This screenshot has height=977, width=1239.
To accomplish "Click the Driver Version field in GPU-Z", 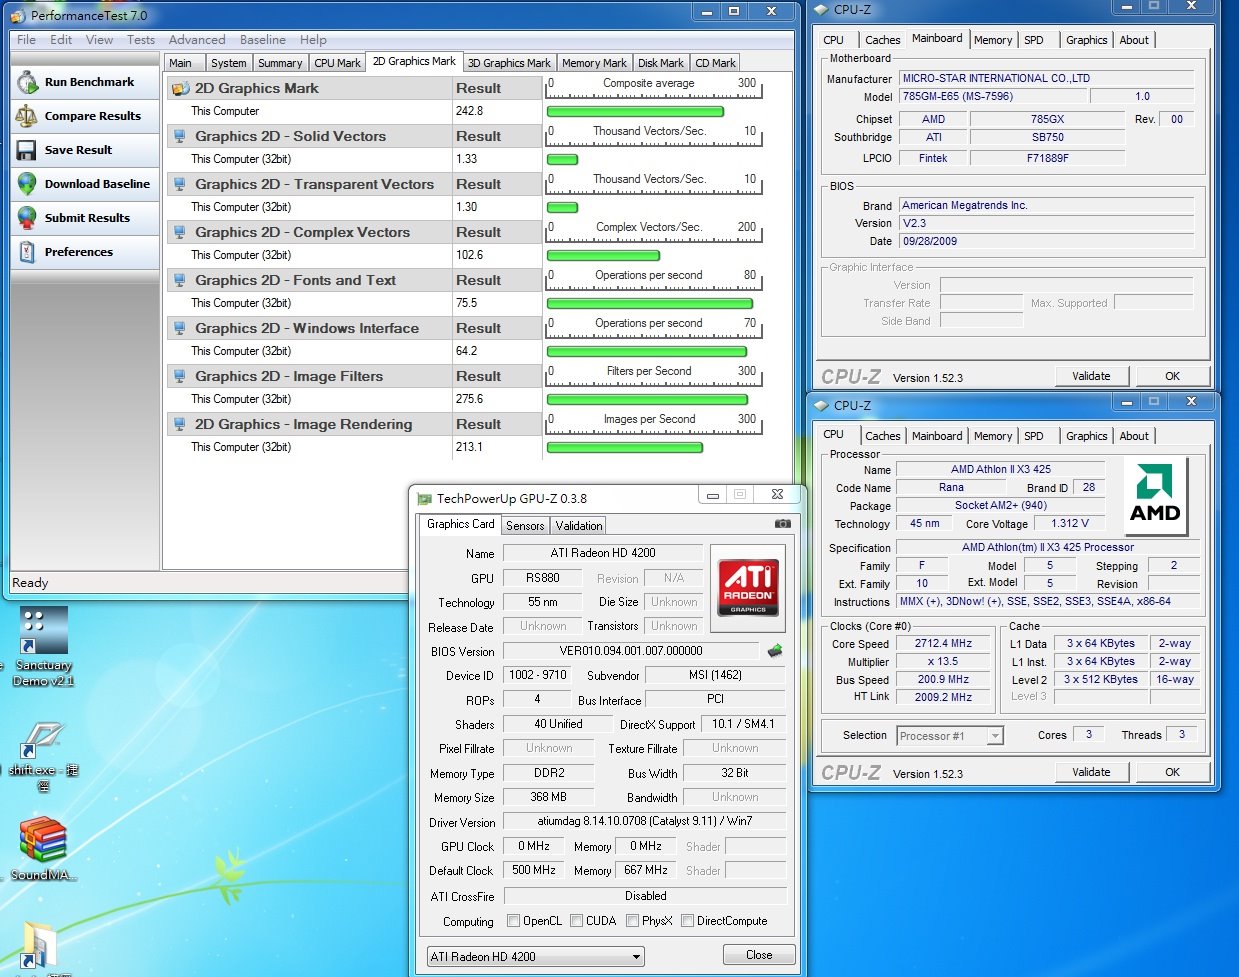I will [x=644, y=821].
